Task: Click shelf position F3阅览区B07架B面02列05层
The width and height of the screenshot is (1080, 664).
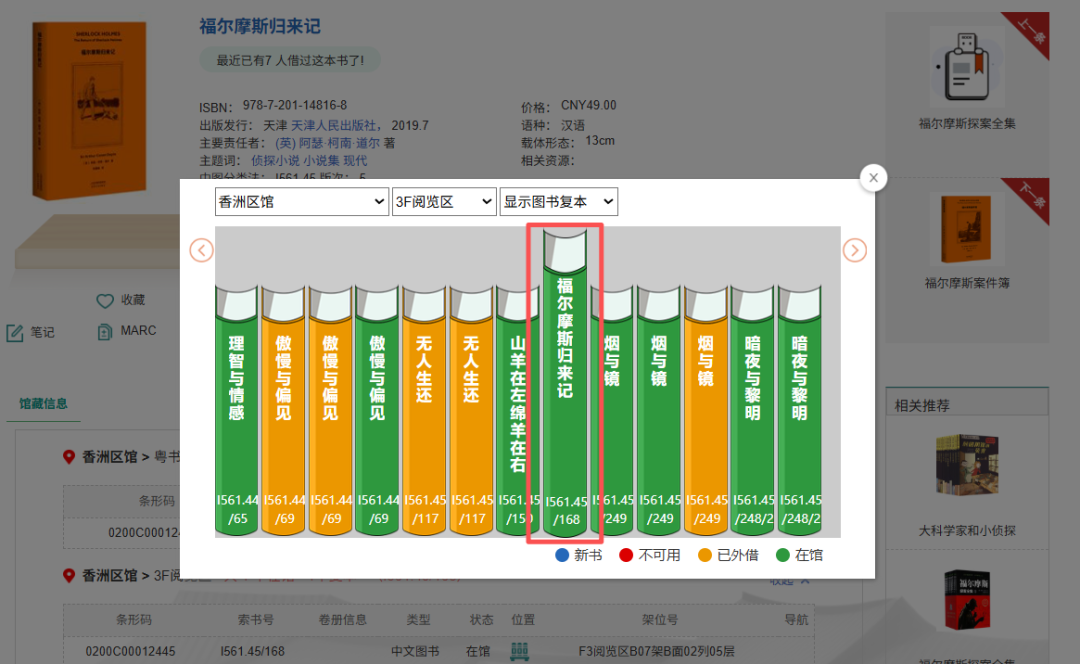Action: pos(656,652)
